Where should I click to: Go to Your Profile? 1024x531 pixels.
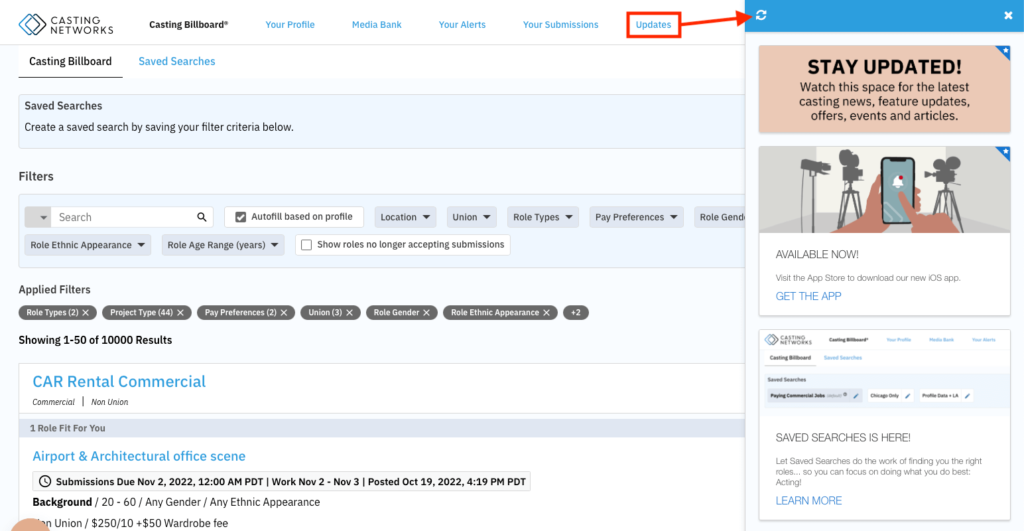coord(290,25)
